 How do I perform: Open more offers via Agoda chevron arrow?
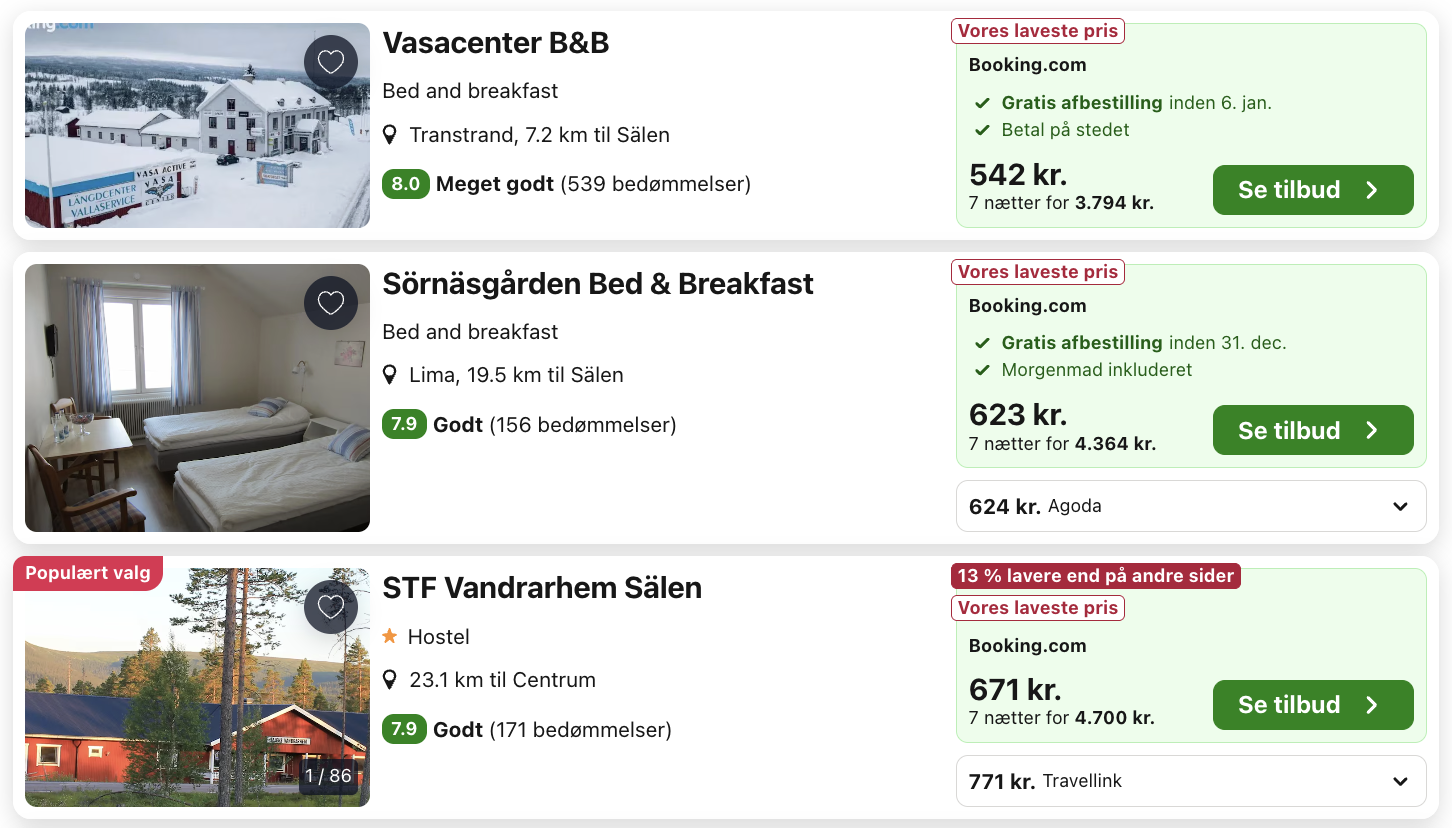coord(1400,506)
